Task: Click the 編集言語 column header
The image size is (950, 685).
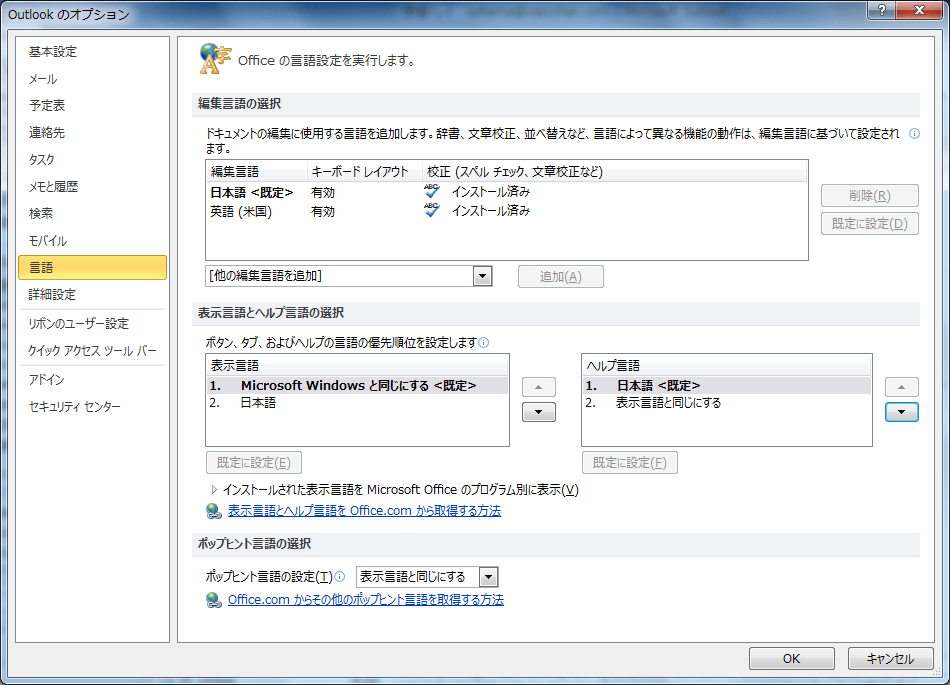Action: 257,172
